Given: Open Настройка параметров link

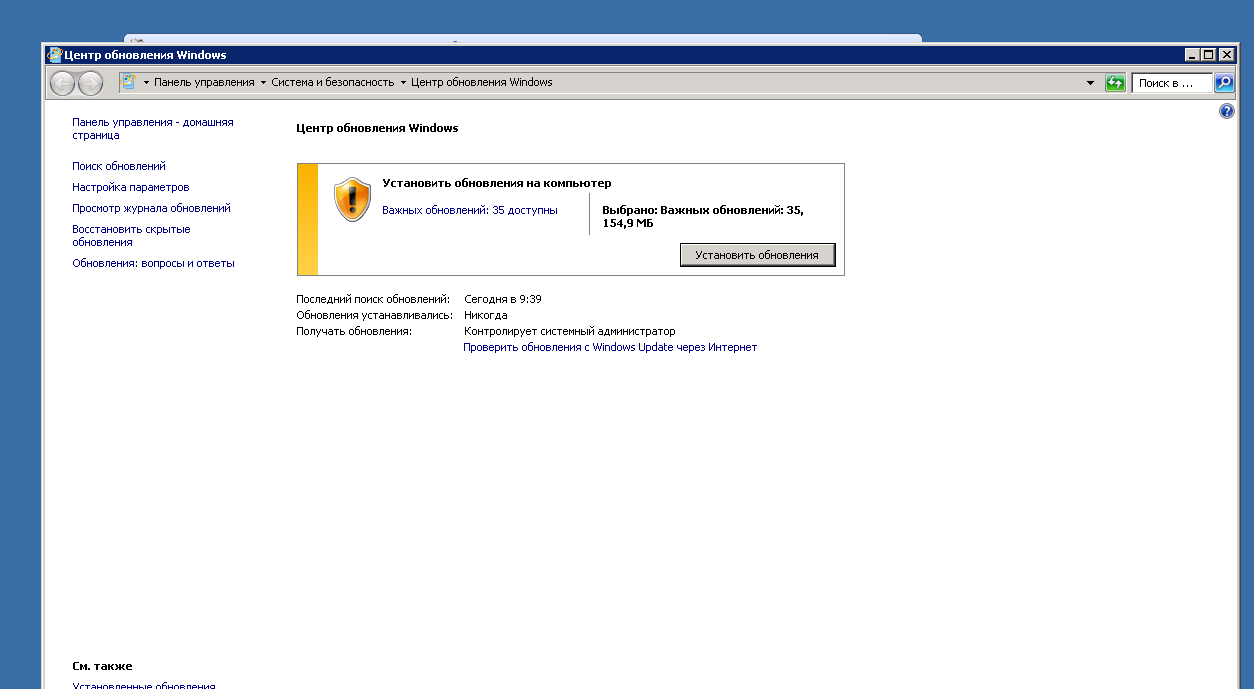Looking at the screenshot, I should pos(130,187).
